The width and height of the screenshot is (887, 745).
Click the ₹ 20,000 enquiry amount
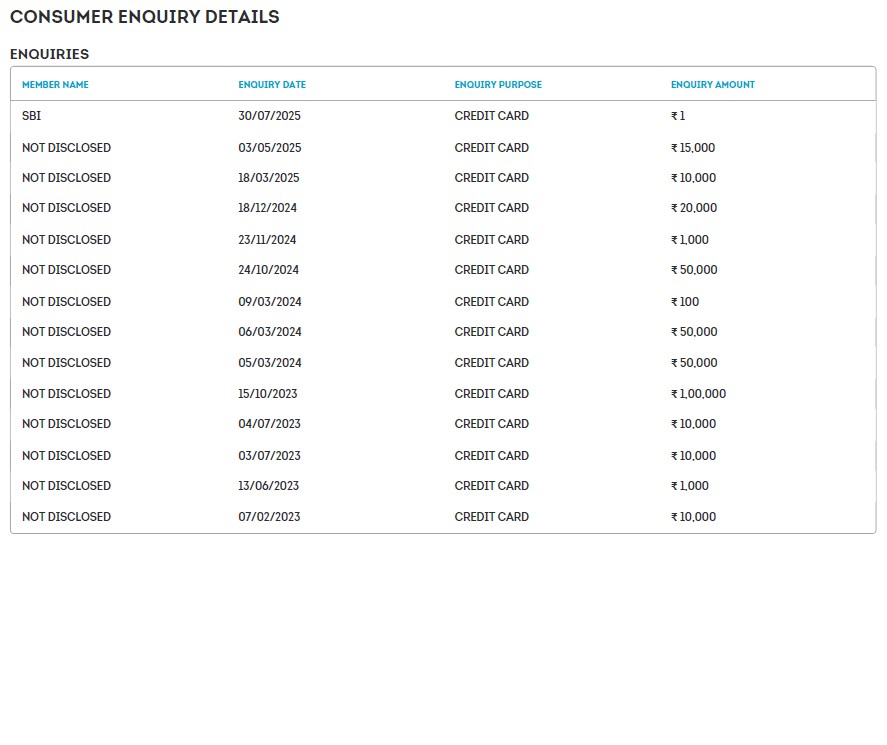tap(694, 208)
